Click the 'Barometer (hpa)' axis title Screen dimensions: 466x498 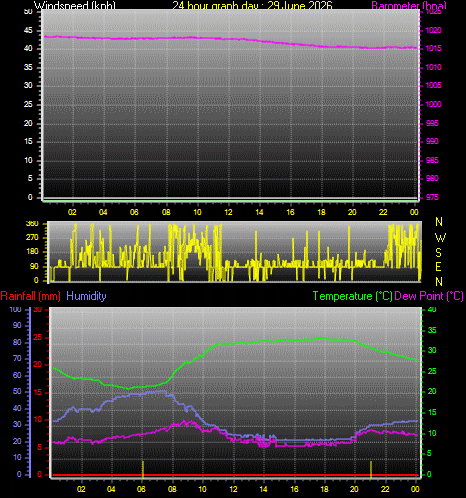coord(409,5)
